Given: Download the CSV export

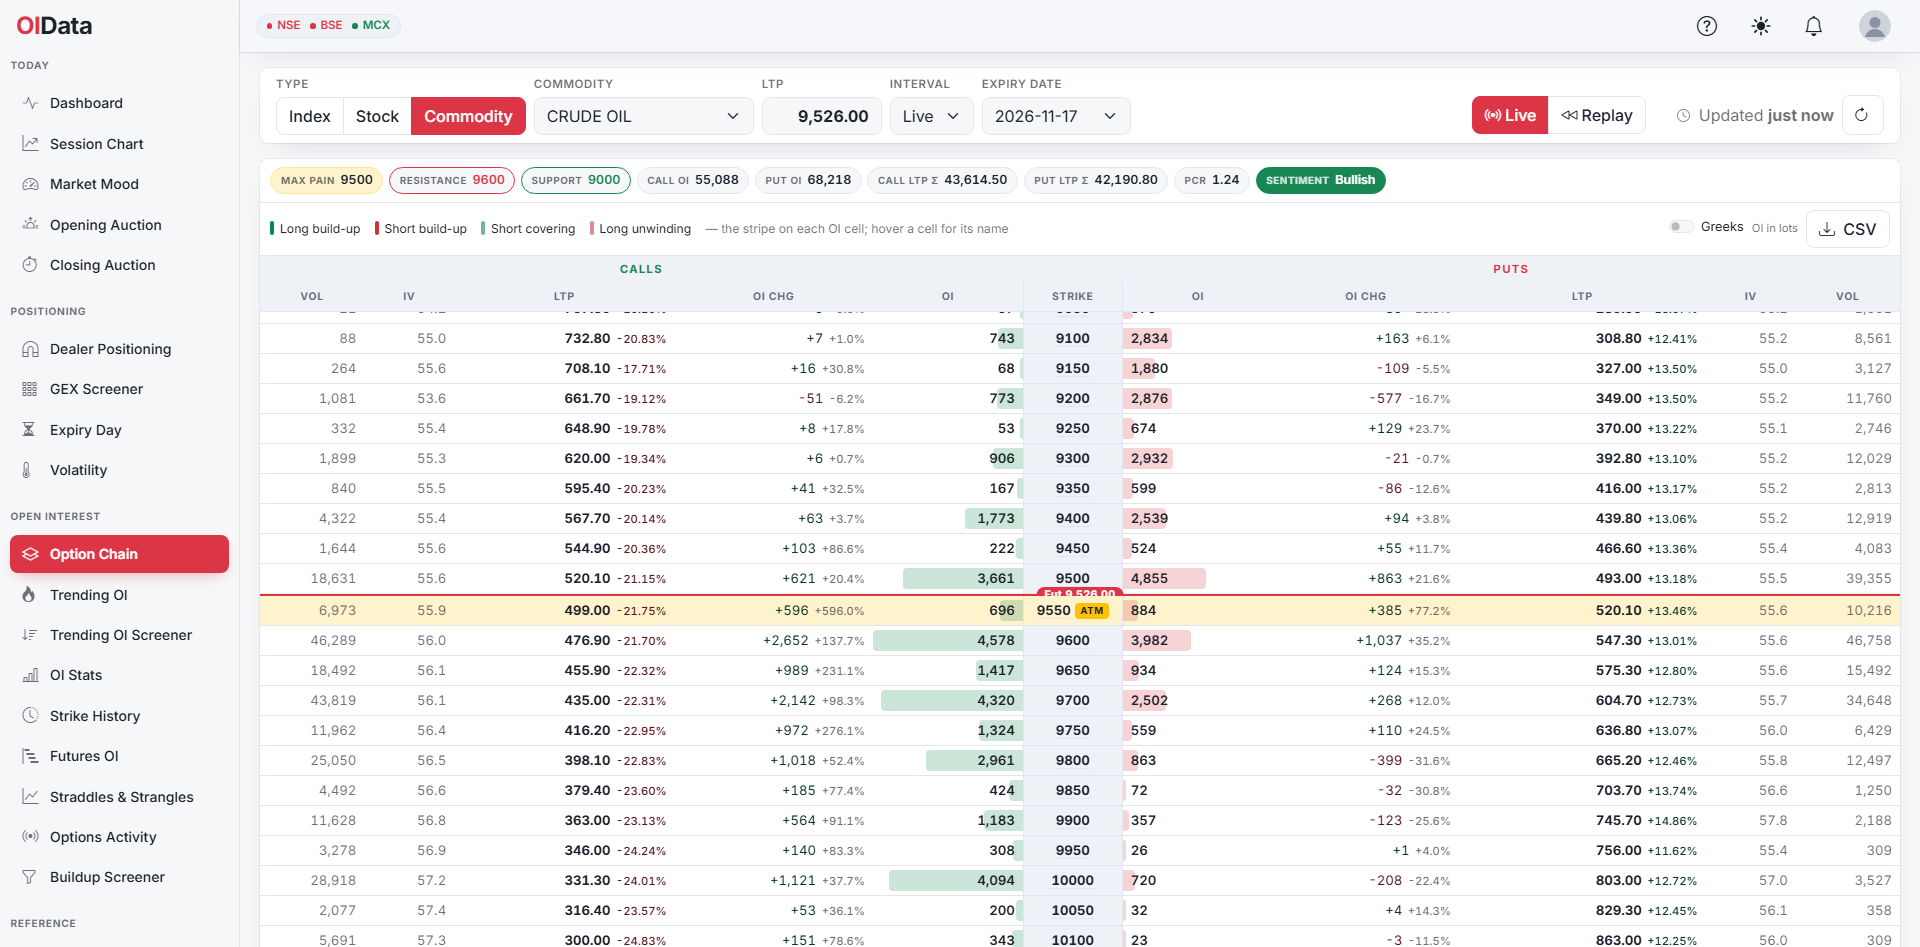Looking at the screenshot, I should 1847,229.
